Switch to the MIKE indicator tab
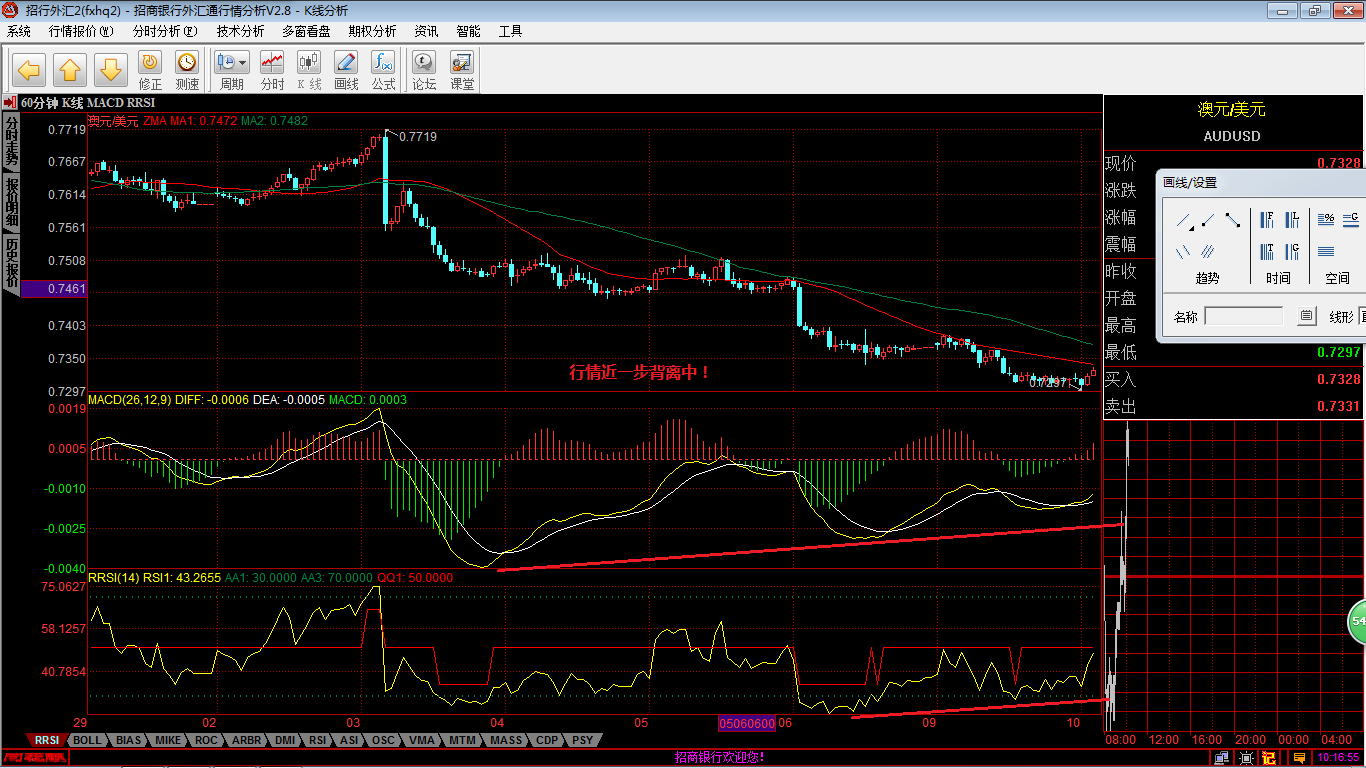 (x=168, y=741)
